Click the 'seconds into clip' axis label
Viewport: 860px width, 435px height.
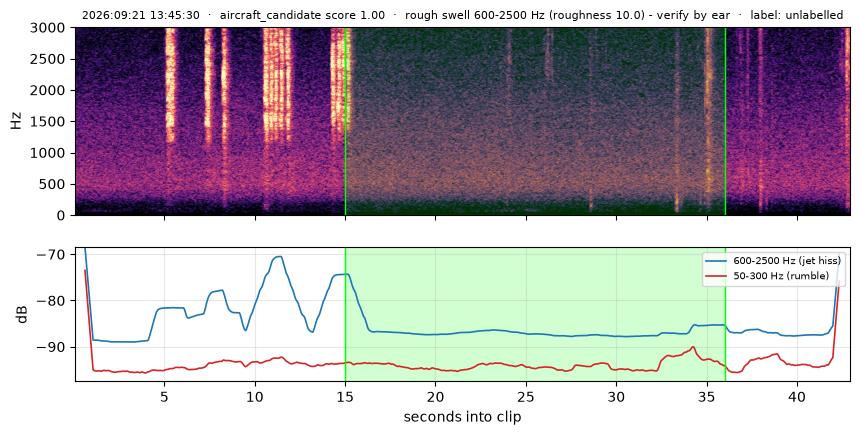462,417
